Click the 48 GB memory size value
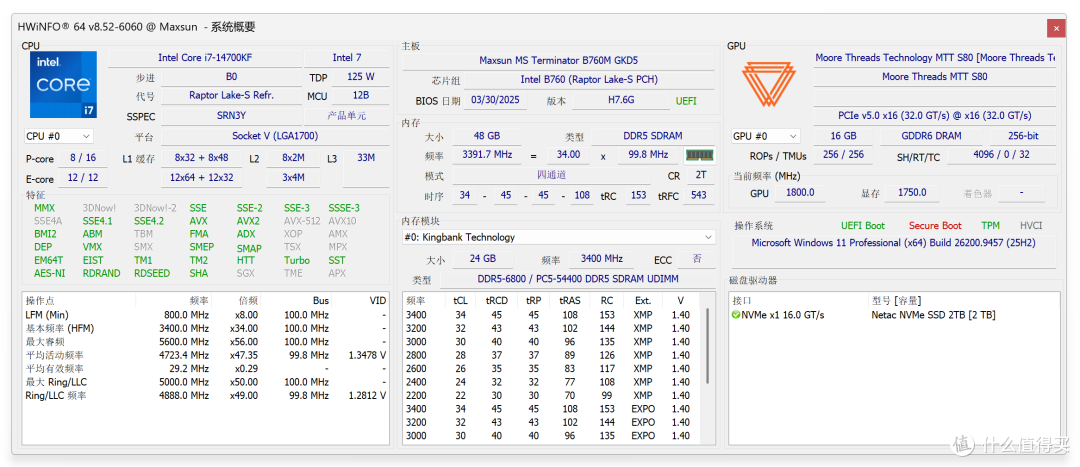The height and width of the screenshot is (467, 1080). coord(486,136)
